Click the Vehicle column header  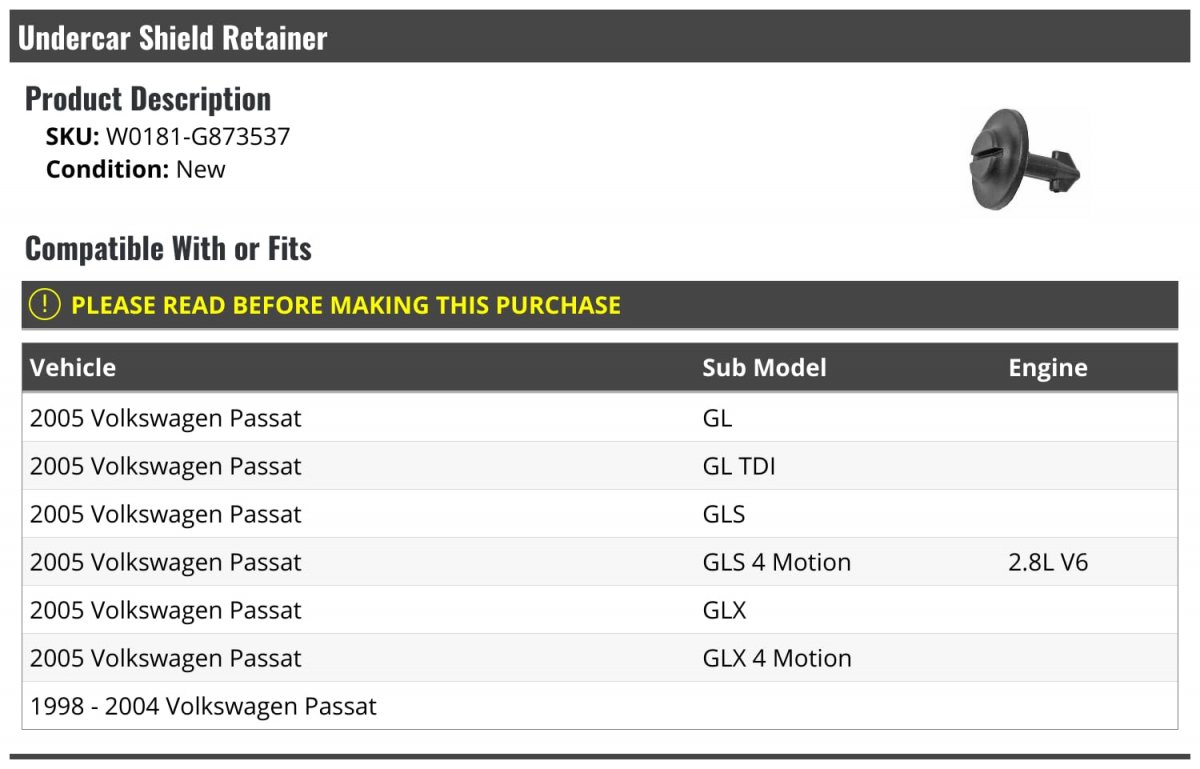(73, 368)
